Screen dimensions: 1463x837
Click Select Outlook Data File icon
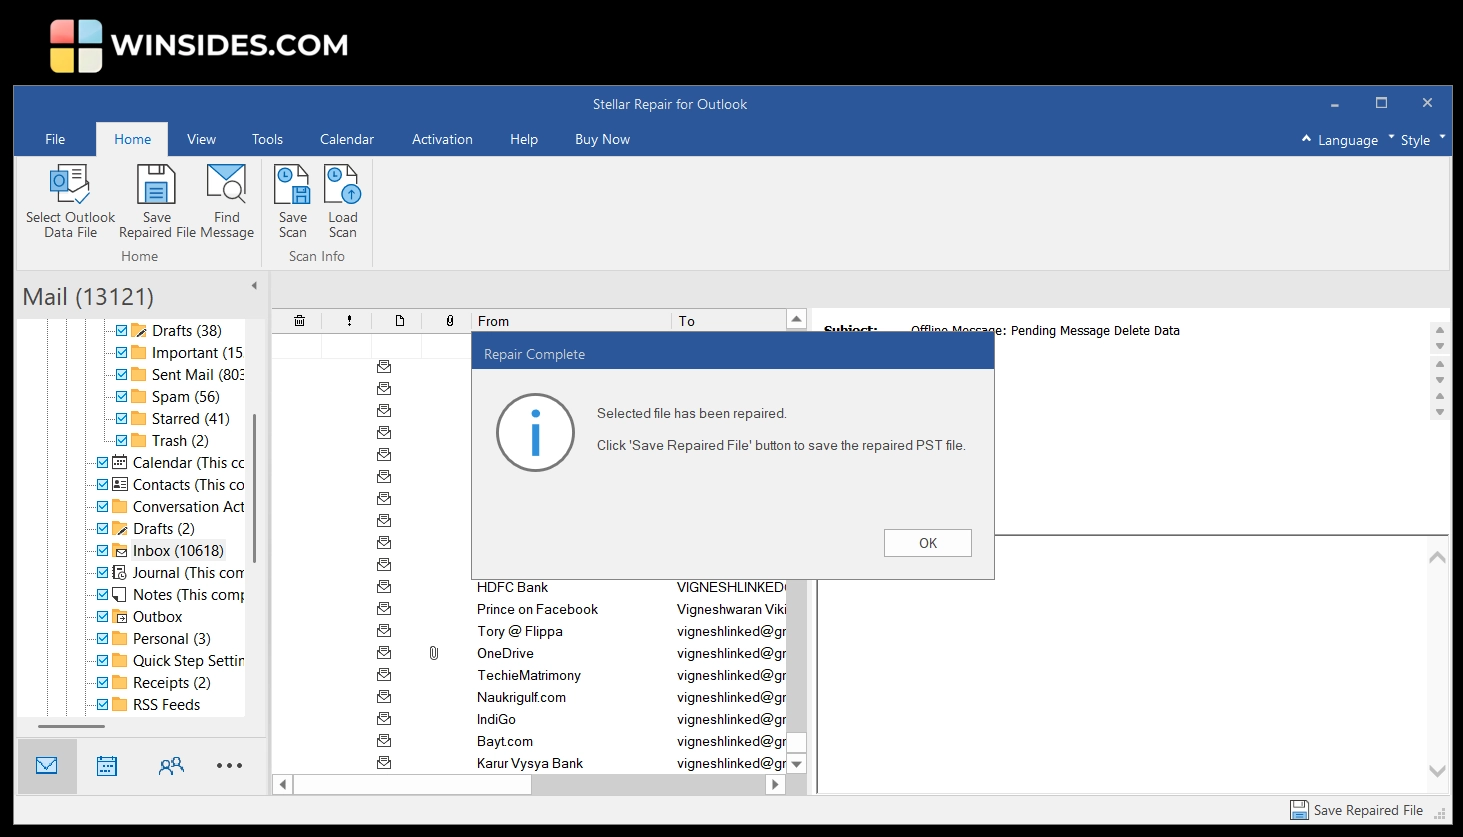(x=70, y=185)
